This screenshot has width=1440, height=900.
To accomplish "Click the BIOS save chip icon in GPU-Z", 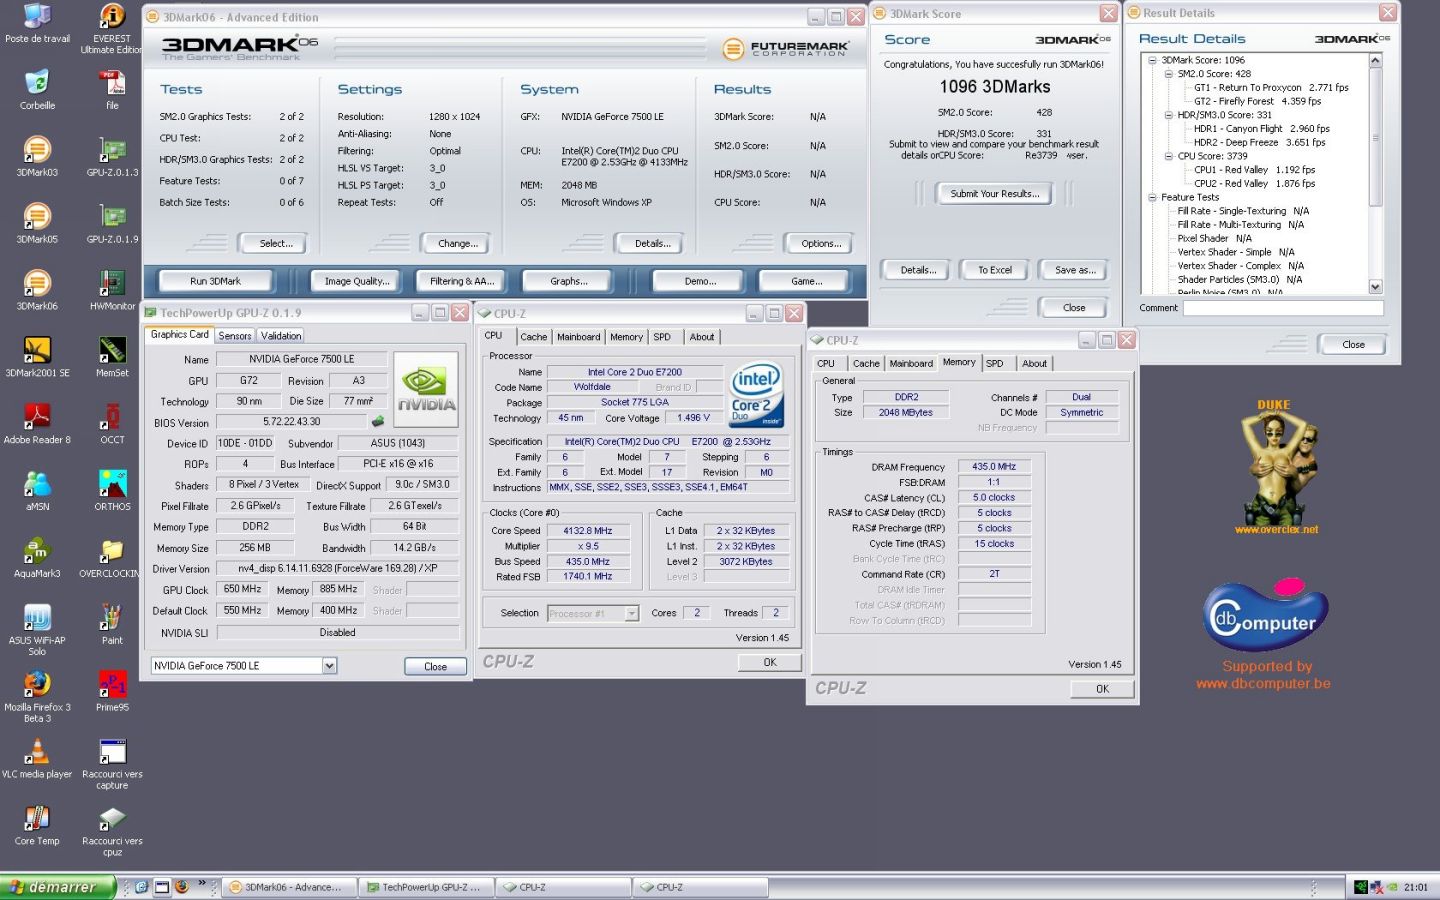I will (x=378, y=422).
